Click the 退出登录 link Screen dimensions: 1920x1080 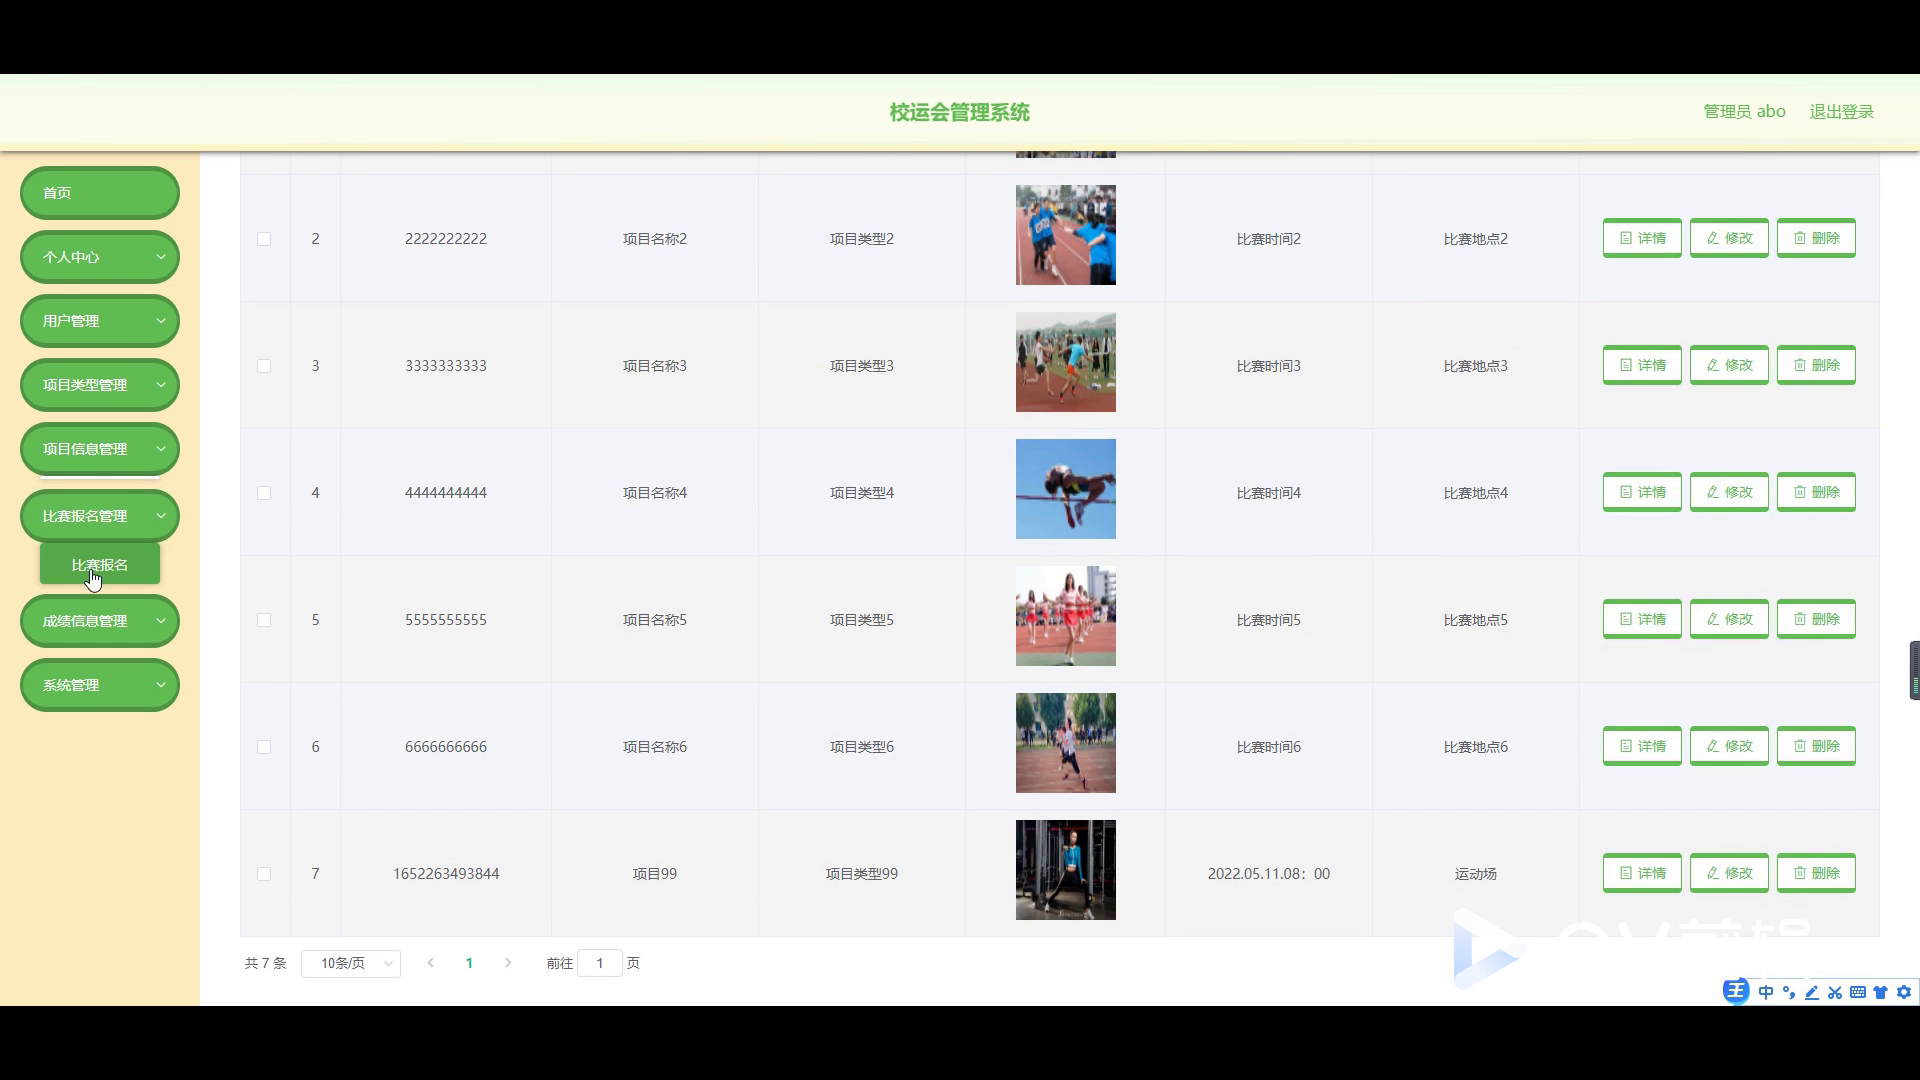click(1841, 112)
